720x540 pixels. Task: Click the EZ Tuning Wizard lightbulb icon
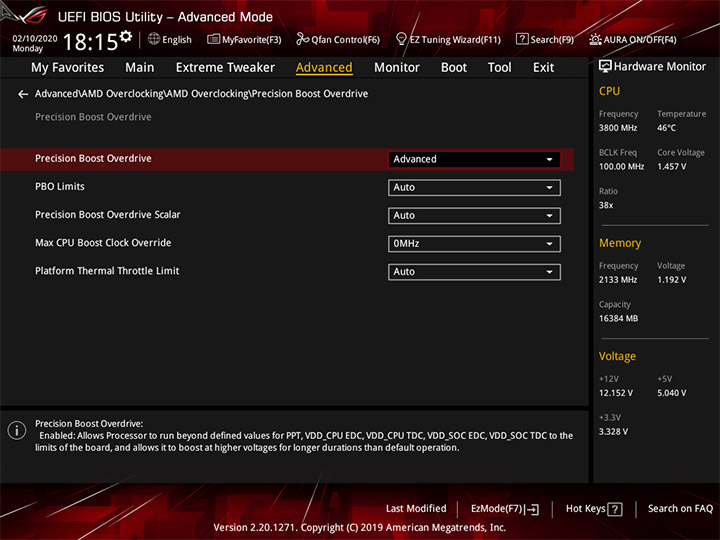(401, 39)
